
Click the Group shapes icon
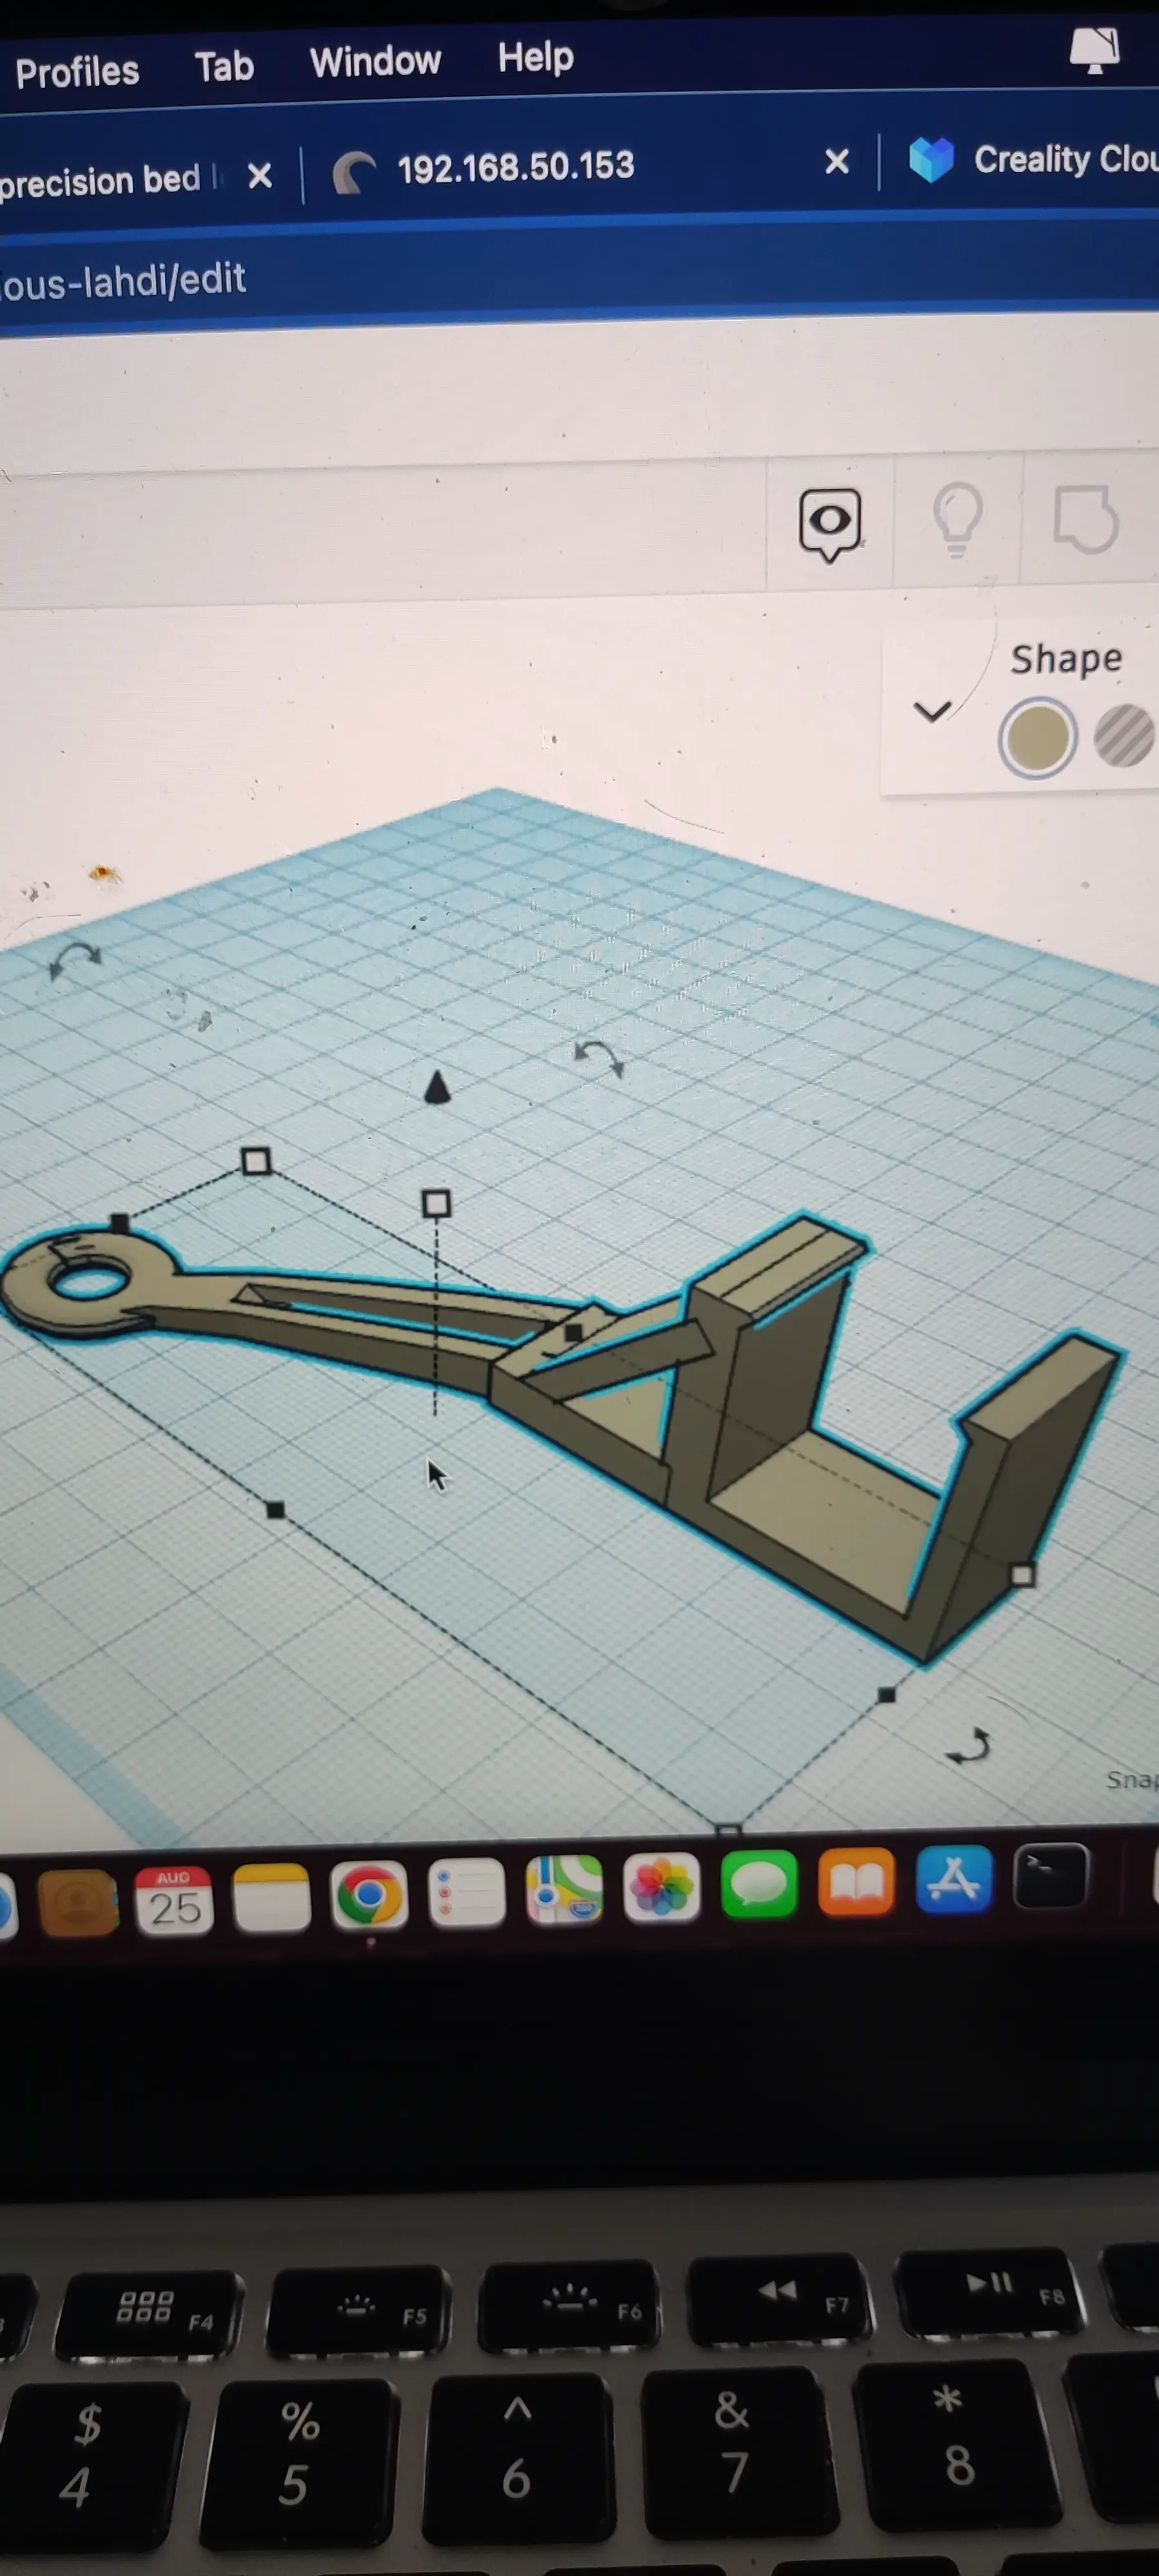(1085, 519)
